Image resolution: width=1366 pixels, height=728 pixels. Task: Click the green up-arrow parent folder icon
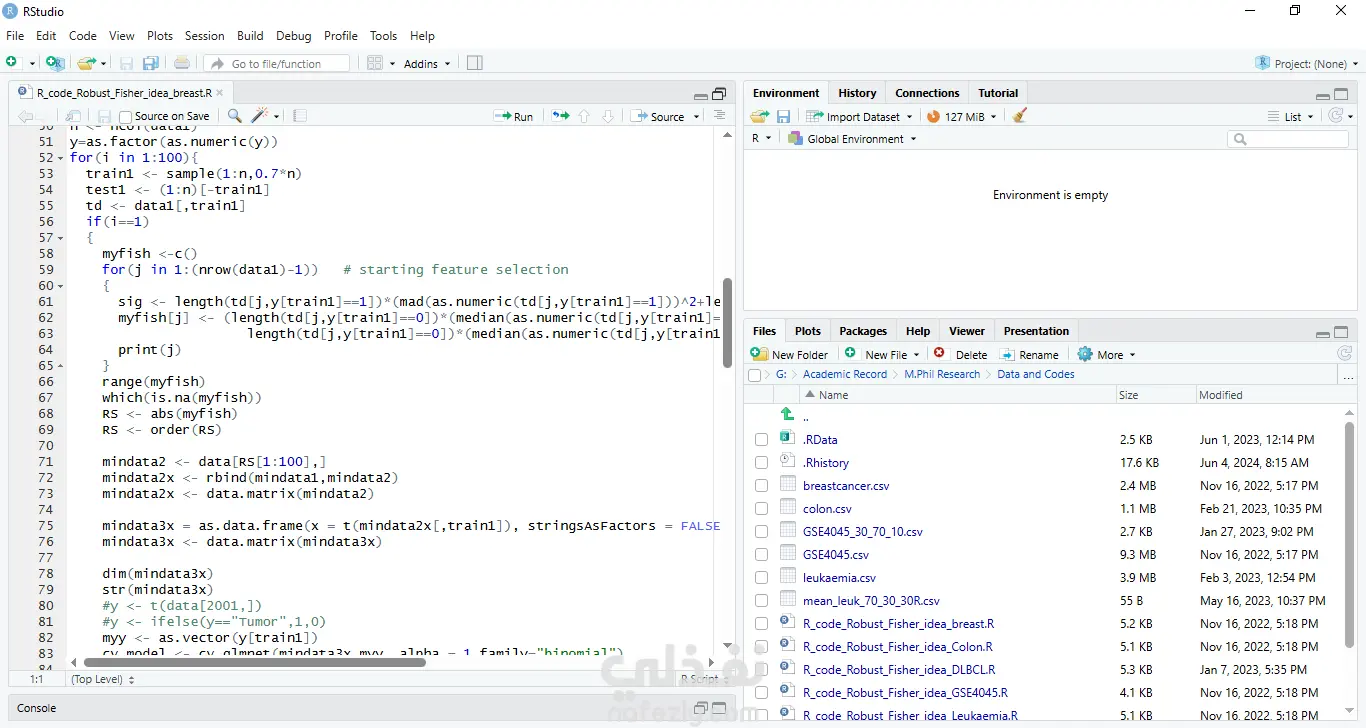pyautogui.click(x=787, y=415)
